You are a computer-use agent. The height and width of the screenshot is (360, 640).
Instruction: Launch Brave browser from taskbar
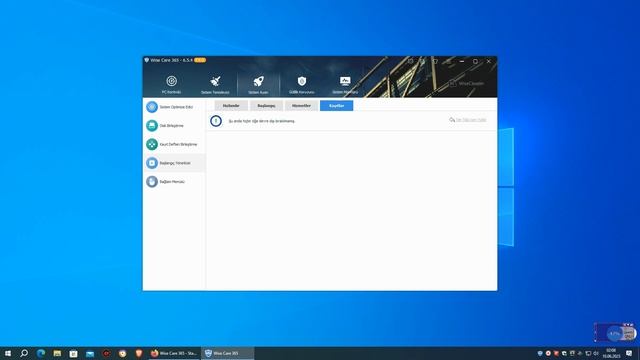(139, 353)
